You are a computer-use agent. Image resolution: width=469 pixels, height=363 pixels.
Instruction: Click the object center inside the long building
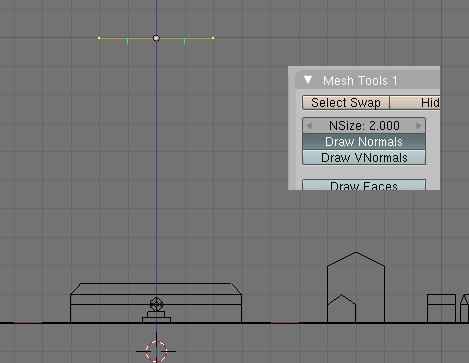(x=156, y=304)
